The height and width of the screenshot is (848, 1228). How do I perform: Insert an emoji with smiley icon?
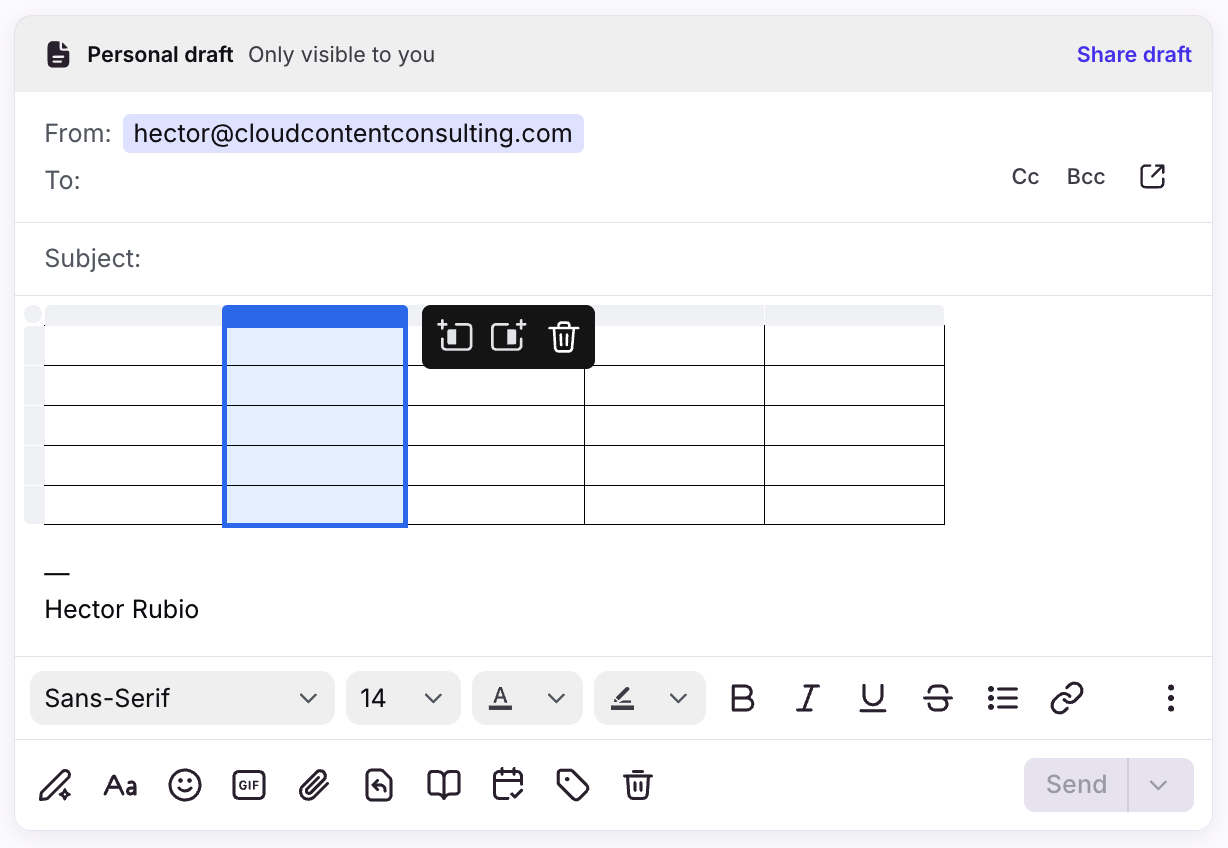[x=184, y=785]
